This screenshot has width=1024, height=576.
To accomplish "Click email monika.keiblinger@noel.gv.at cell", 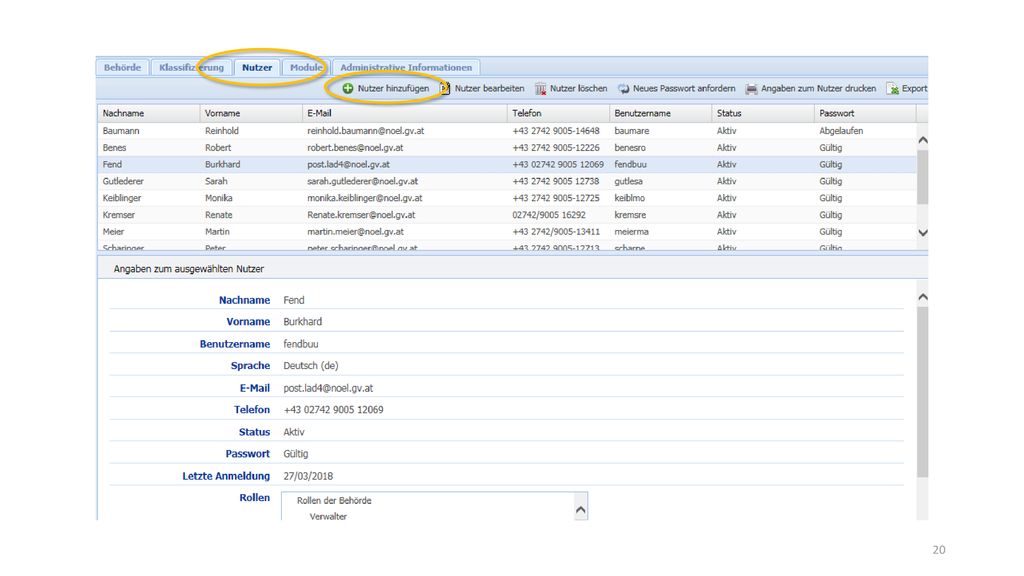I will click(x=364, y=198).
